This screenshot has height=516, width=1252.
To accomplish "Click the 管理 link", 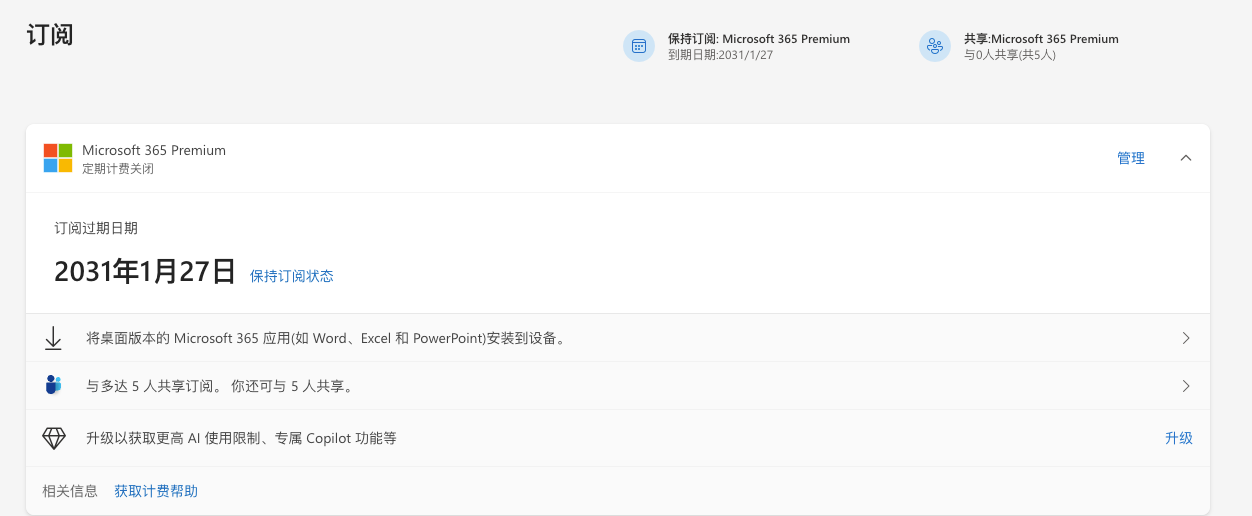I will click(x=1131, y=158).
